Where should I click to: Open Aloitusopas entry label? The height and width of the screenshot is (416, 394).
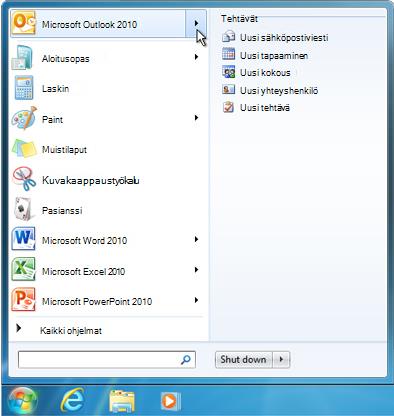click(x=66, y=59)
